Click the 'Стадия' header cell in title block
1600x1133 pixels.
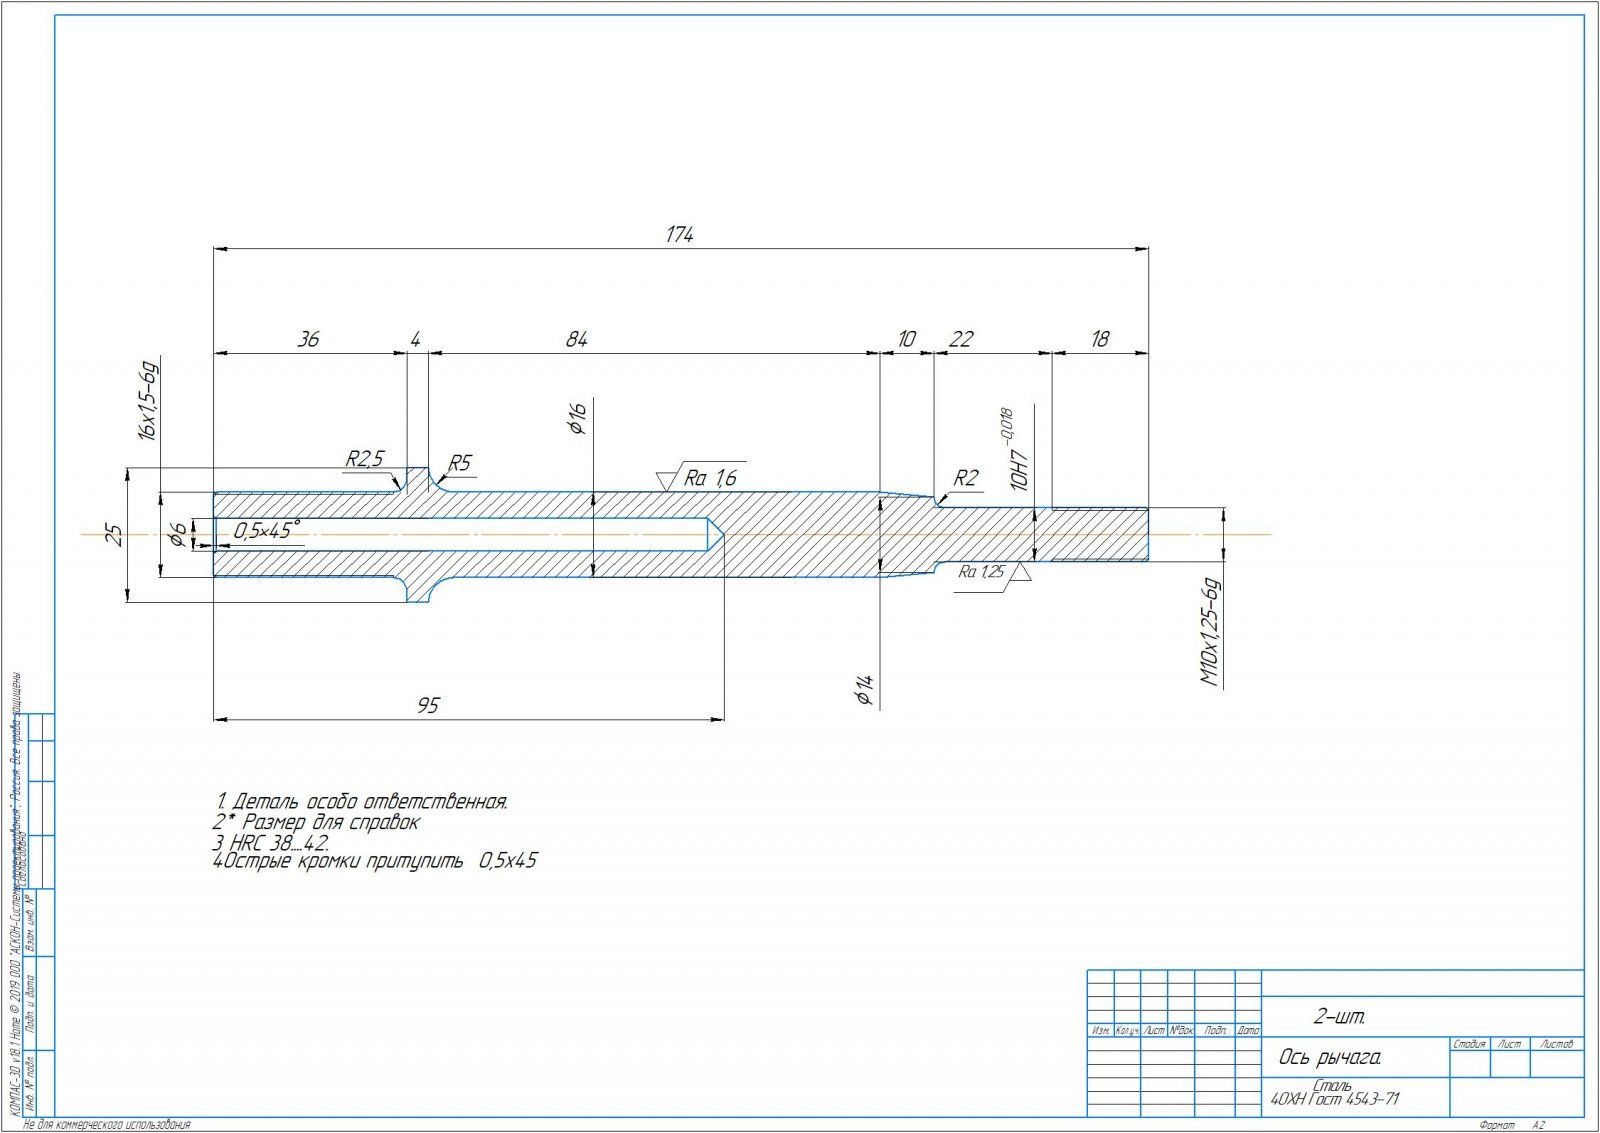(1469, 1044)
